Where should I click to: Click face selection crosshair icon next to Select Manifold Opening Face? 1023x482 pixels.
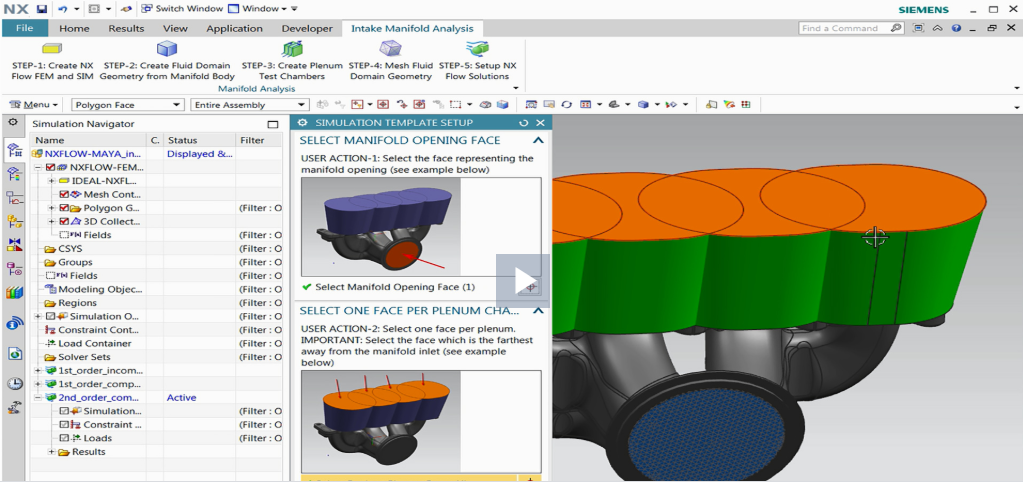coord(531,287)
